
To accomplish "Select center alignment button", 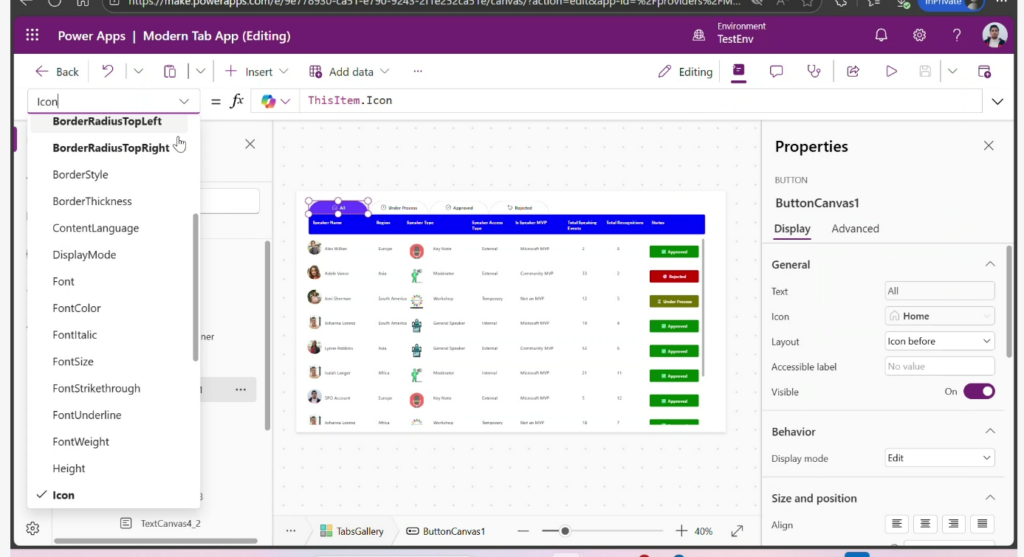I will (x=926, y=524).
